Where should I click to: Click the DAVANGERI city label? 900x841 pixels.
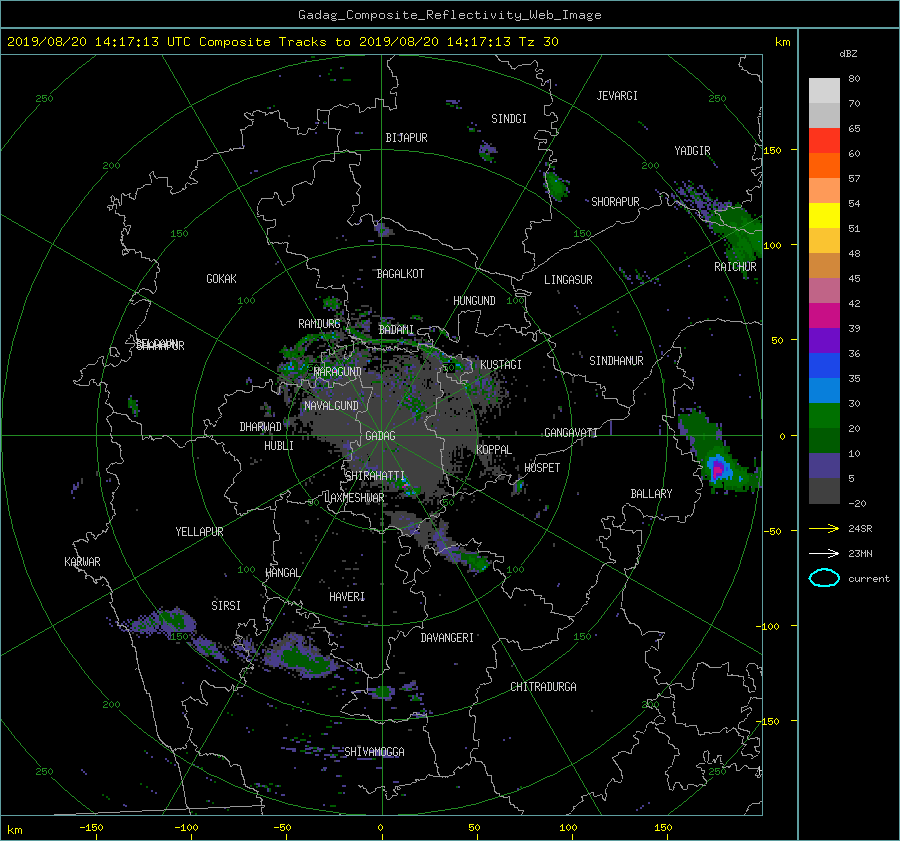[447, 638]
